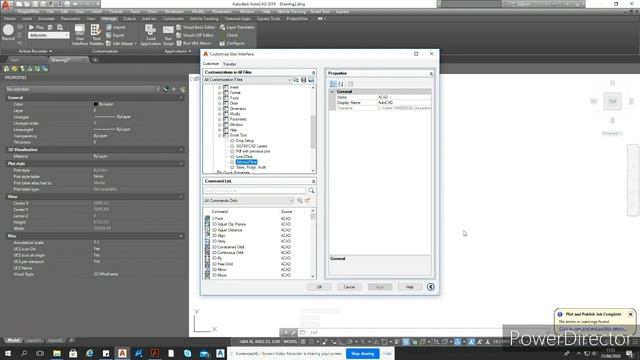
Task: Click the Run Script button
Action: 168,35
